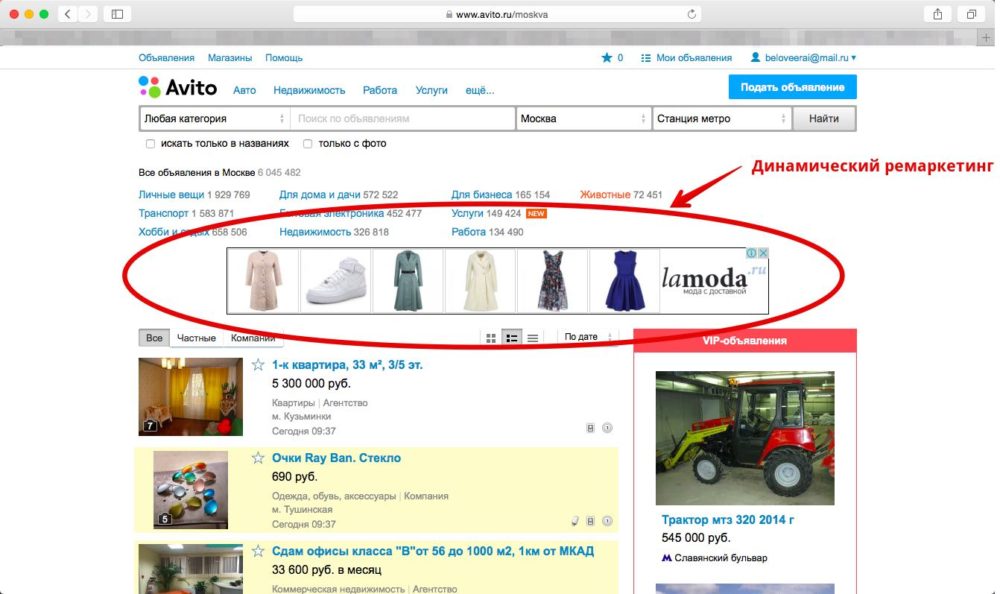Open top 'Услуги' menu item
The height and width of the screenshot is (594, 1000).
point(432,91)
